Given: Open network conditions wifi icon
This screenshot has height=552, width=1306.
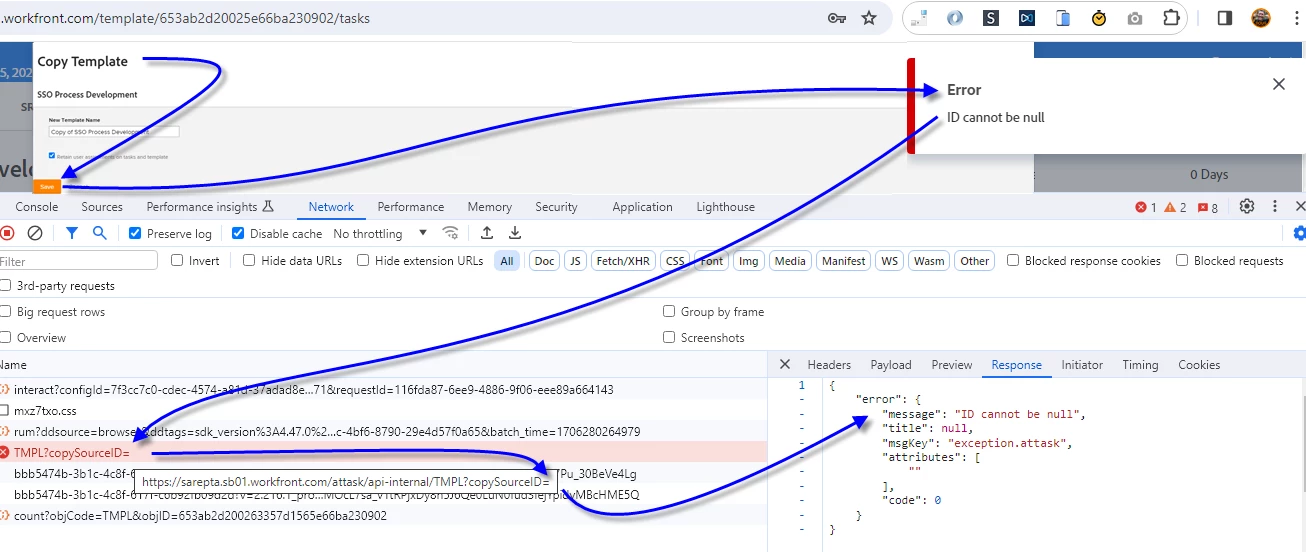Looking at the screenshot, I should 451,233.
